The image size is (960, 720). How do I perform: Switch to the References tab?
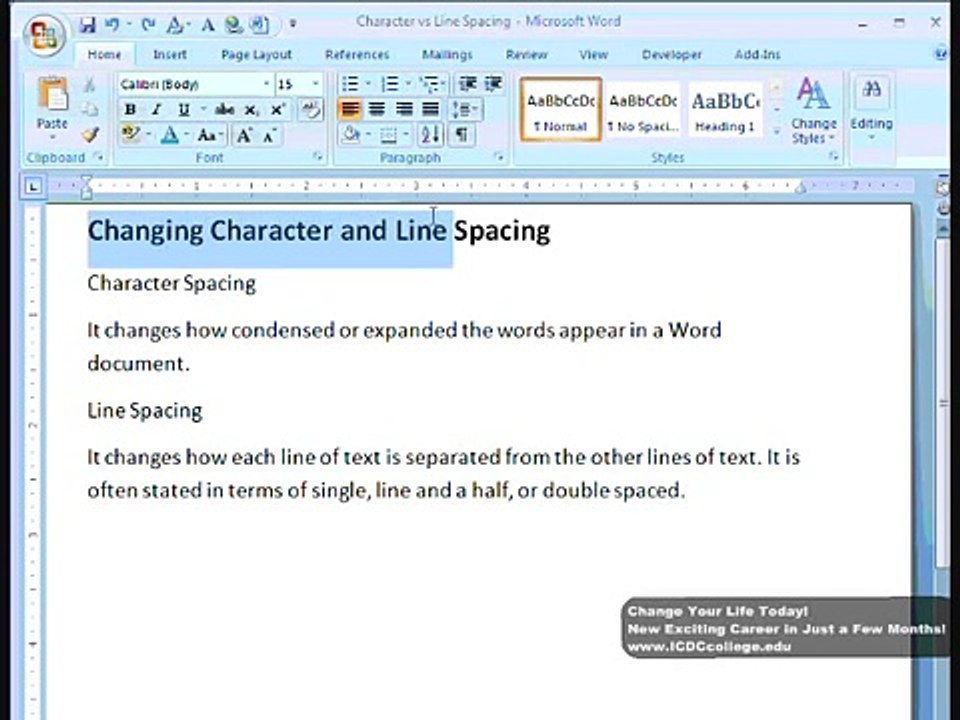tap(357, 55)
